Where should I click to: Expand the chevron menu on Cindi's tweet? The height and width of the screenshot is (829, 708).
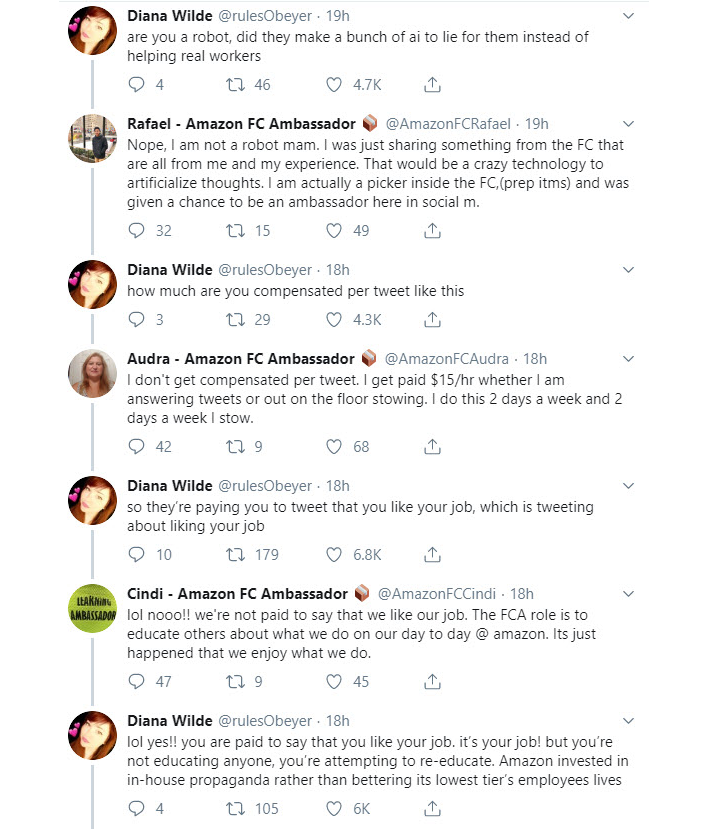(628, 594)
